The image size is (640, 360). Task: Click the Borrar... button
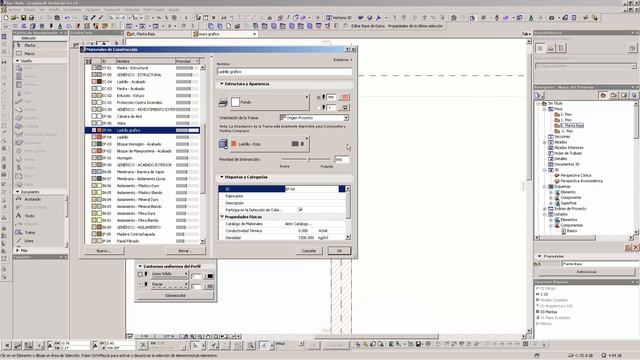186,251
